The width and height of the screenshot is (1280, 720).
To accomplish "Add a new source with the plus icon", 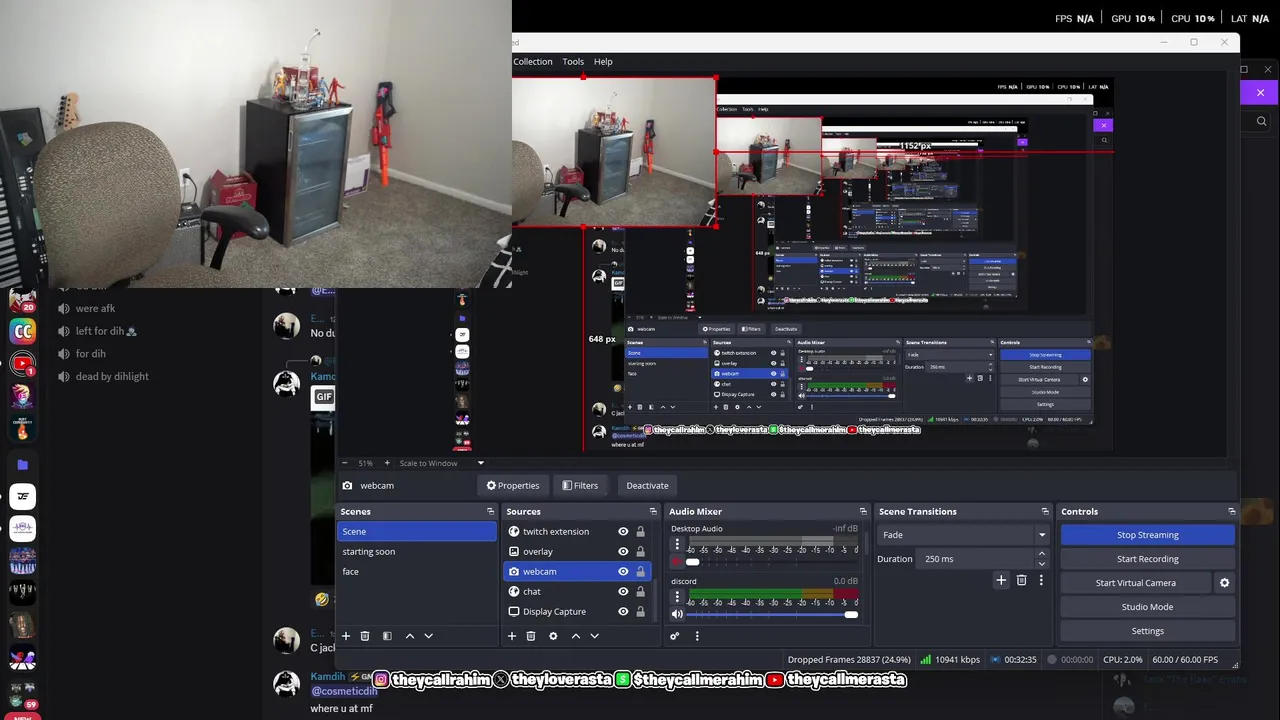I will click(x=512, y=636).
